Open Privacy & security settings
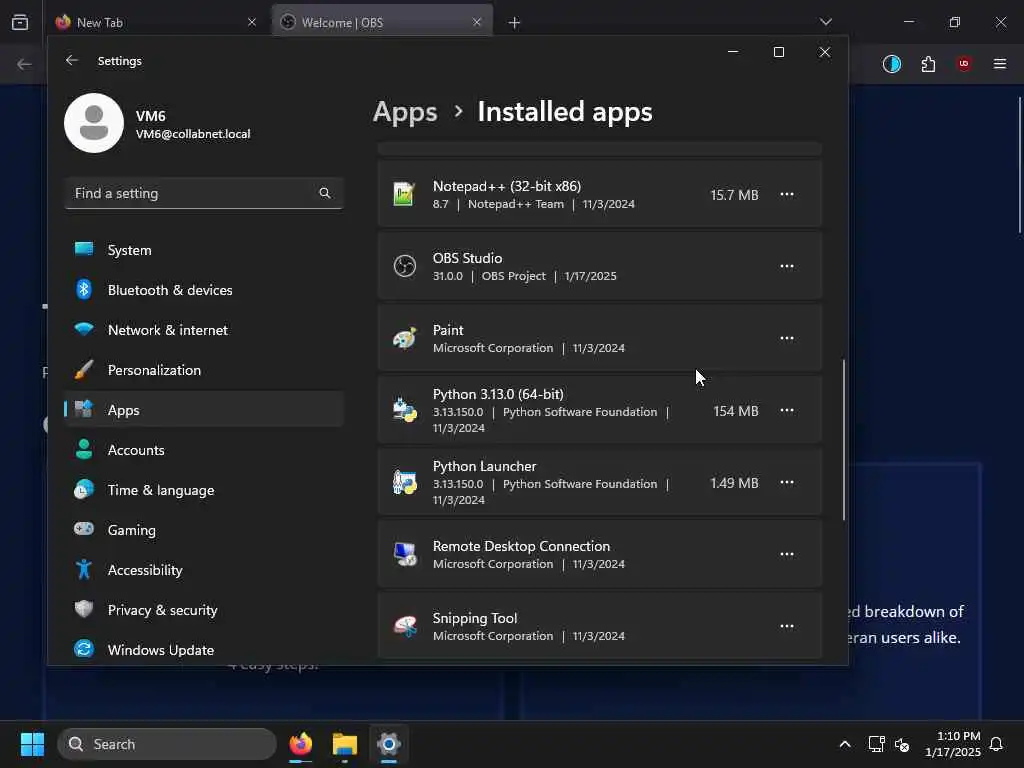This screenshot has height=768, width=1024. pyautogui.click(x=203, y=609)
